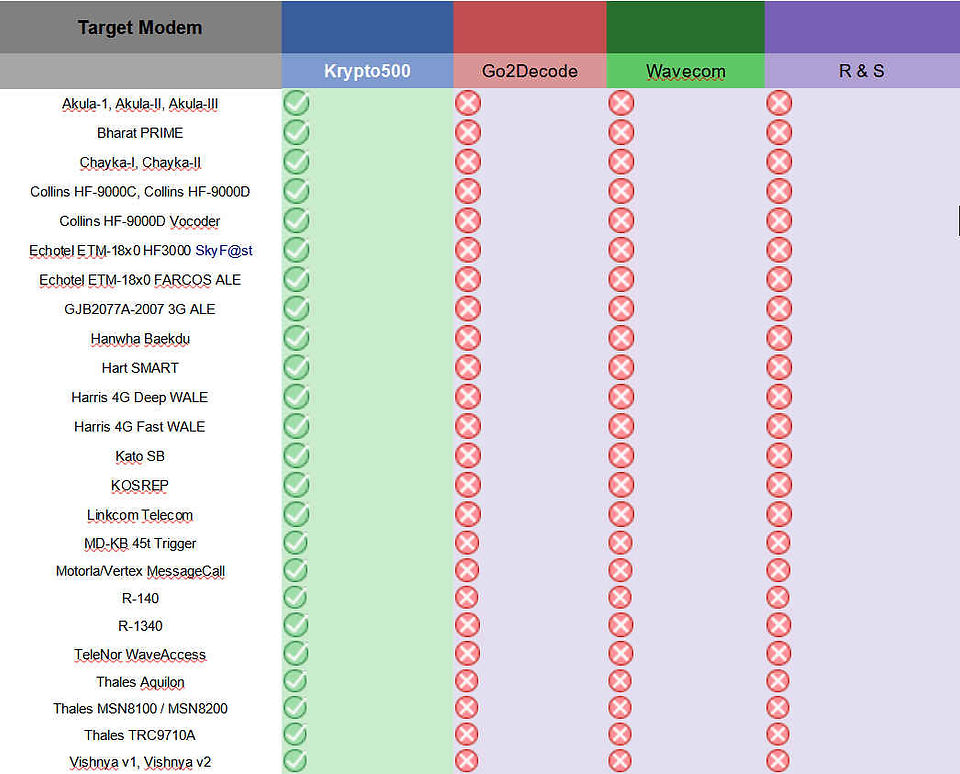This screenshot has width=960, height=774.
Task: Click the red cross for Hanwha Baekdu under Go2Decode
Action: [x=468, y=338]
